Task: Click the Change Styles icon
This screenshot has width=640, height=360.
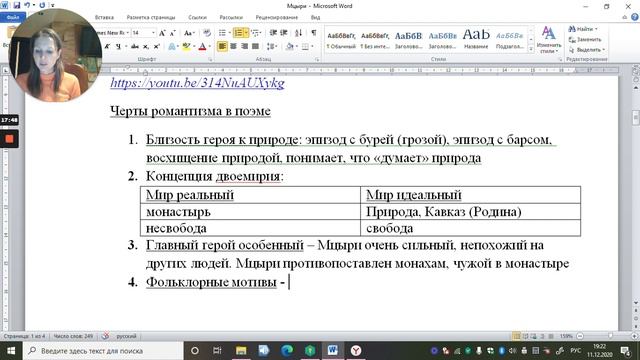Action: click(x=548, y=40)
